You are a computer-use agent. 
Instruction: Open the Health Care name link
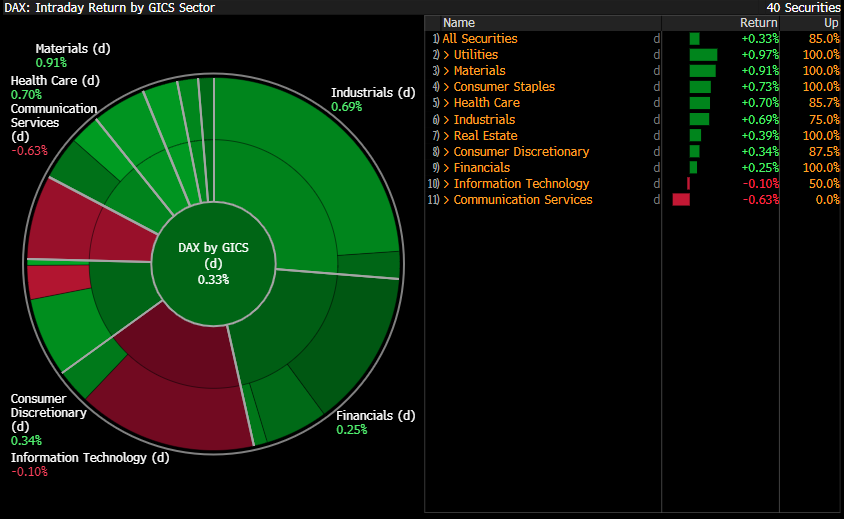487,103
